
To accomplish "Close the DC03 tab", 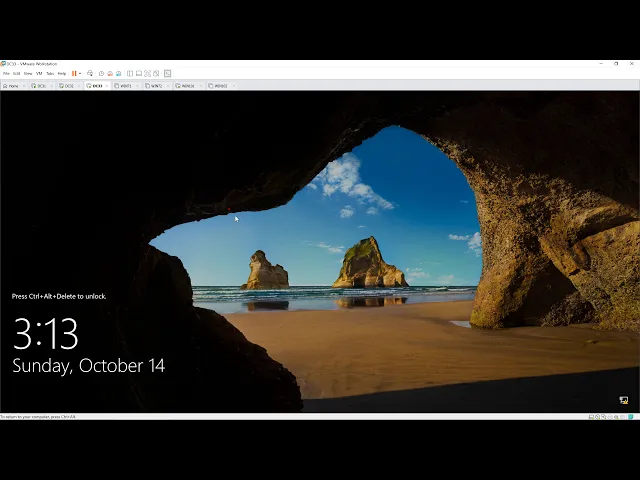I will [107, 86].
